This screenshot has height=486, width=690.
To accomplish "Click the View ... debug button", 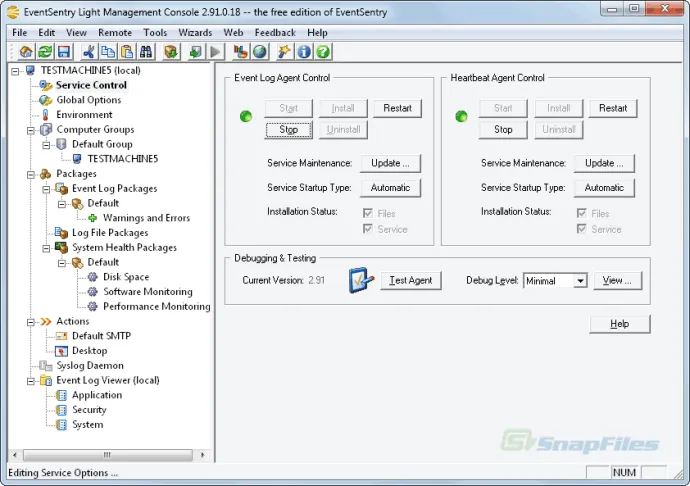I will pos(617,280).
